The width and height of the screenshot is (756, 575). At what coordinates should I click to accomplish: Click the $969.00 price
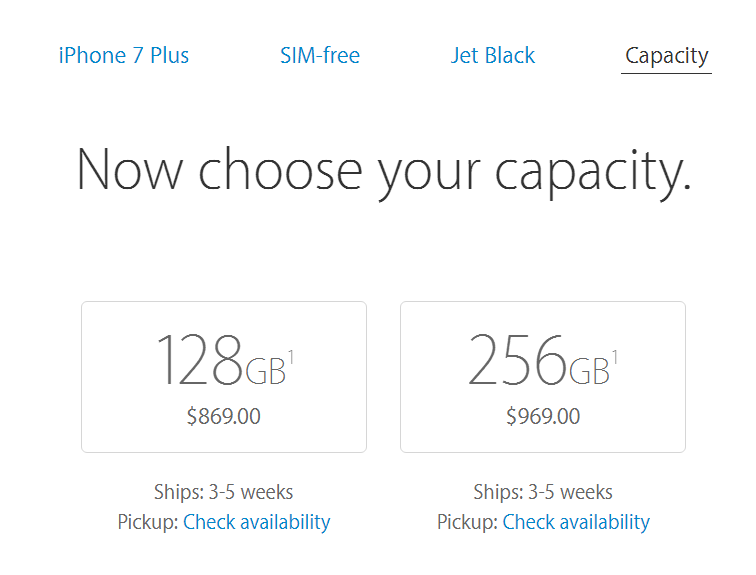543,417
